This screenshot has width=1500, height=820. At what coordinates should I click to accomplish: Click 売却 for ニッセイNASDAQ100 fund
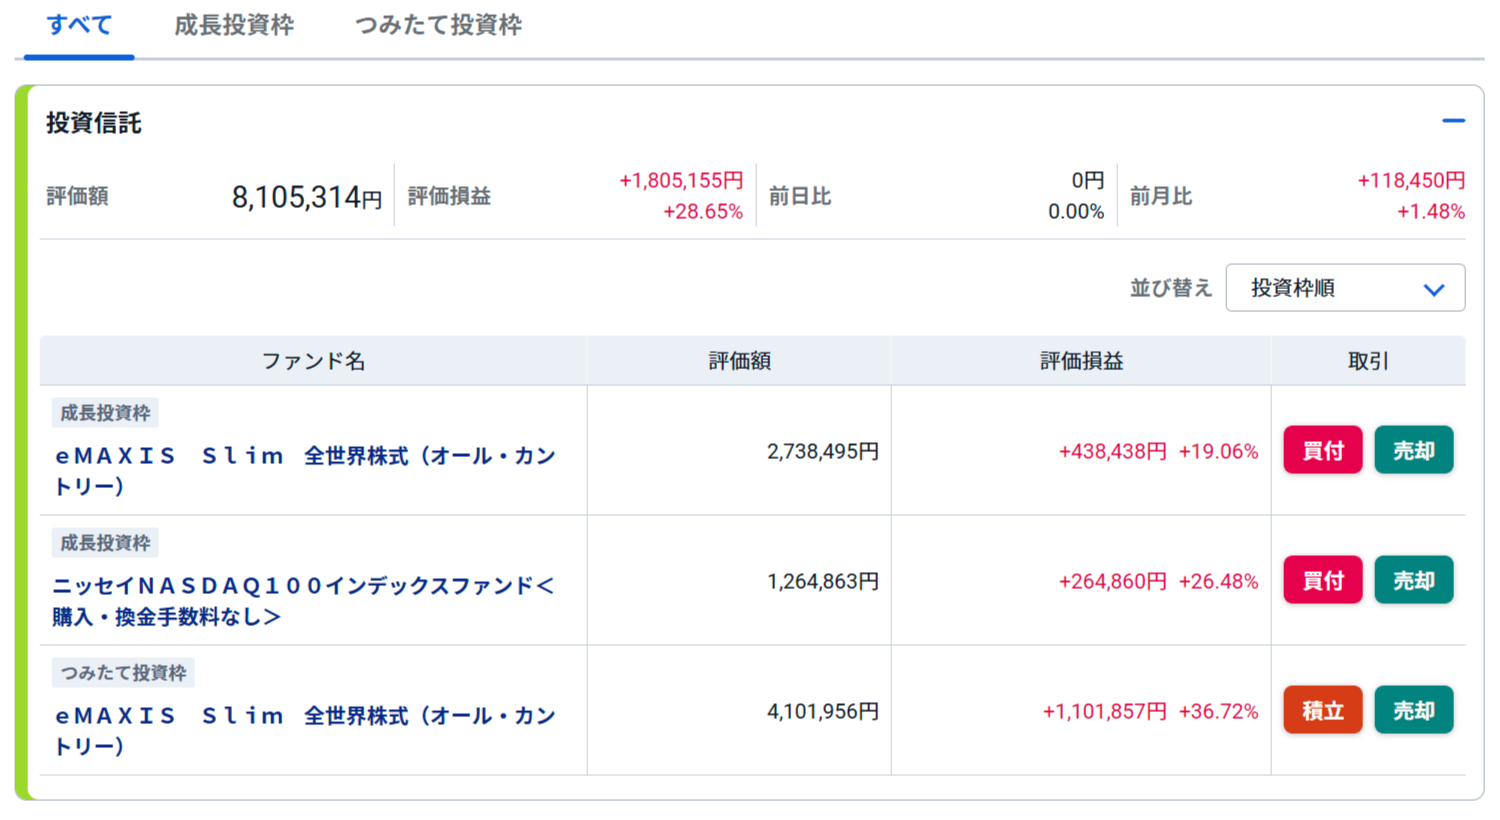click(1414, 580)
